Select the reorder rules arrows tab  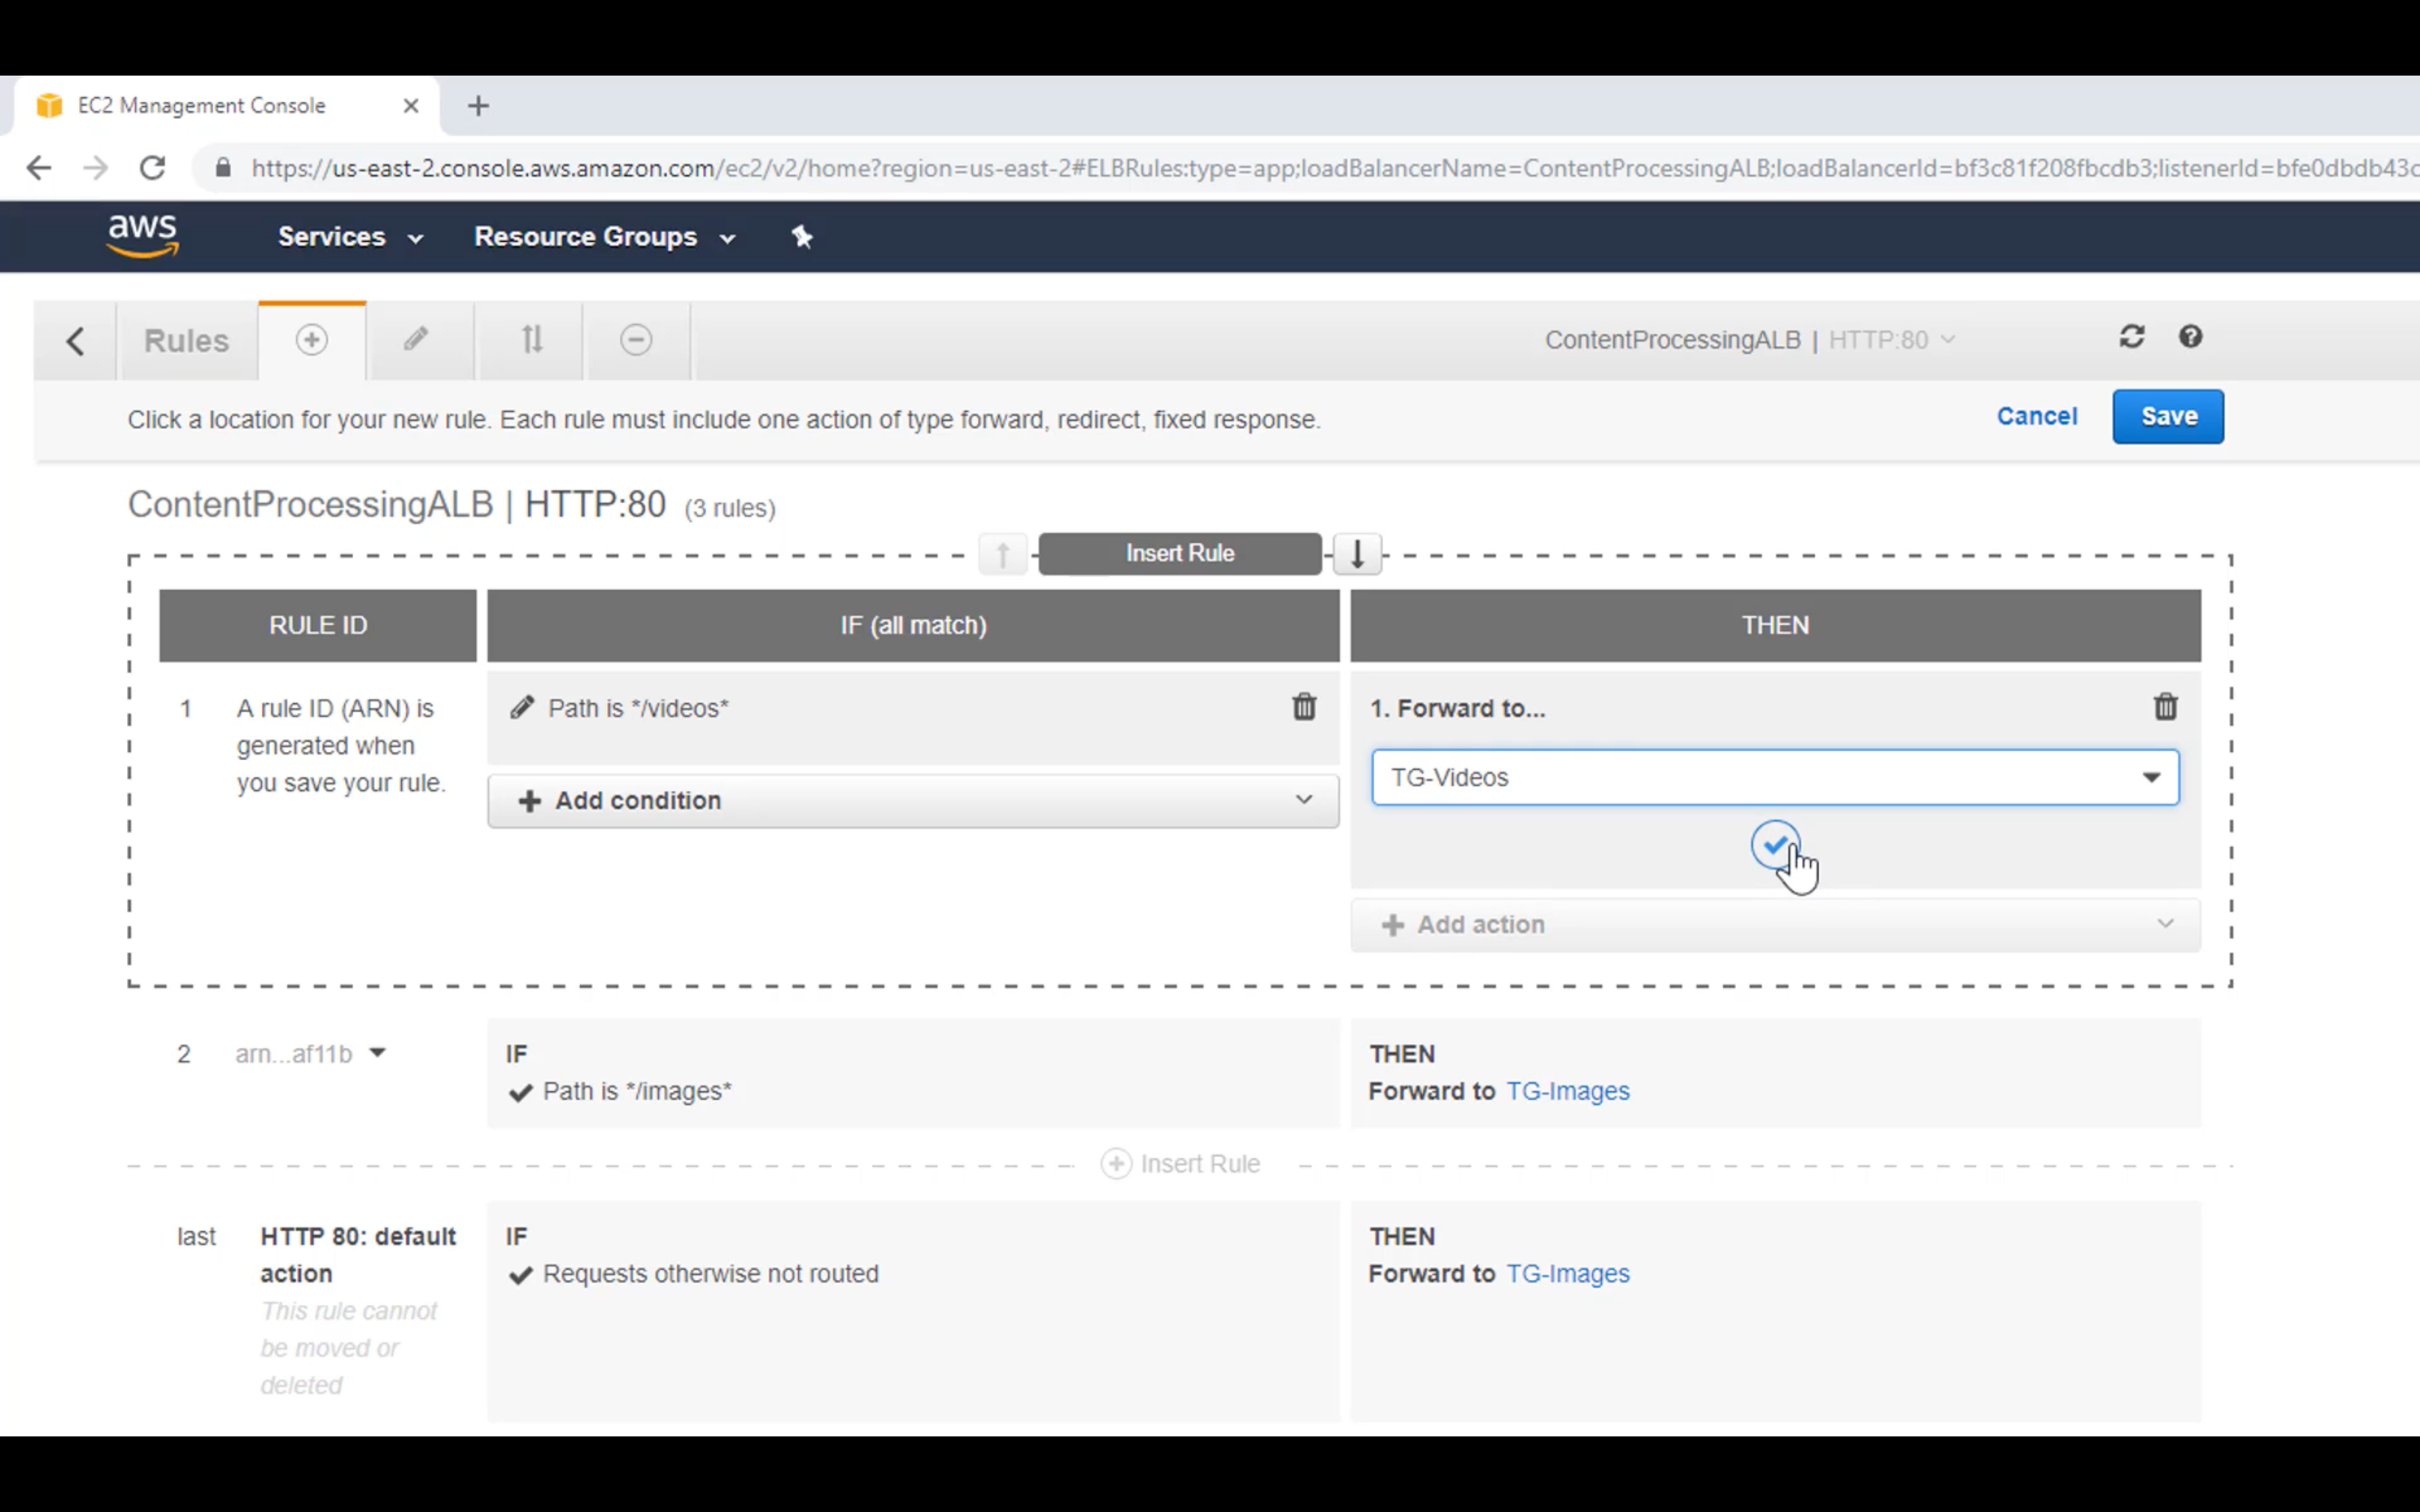532,340
